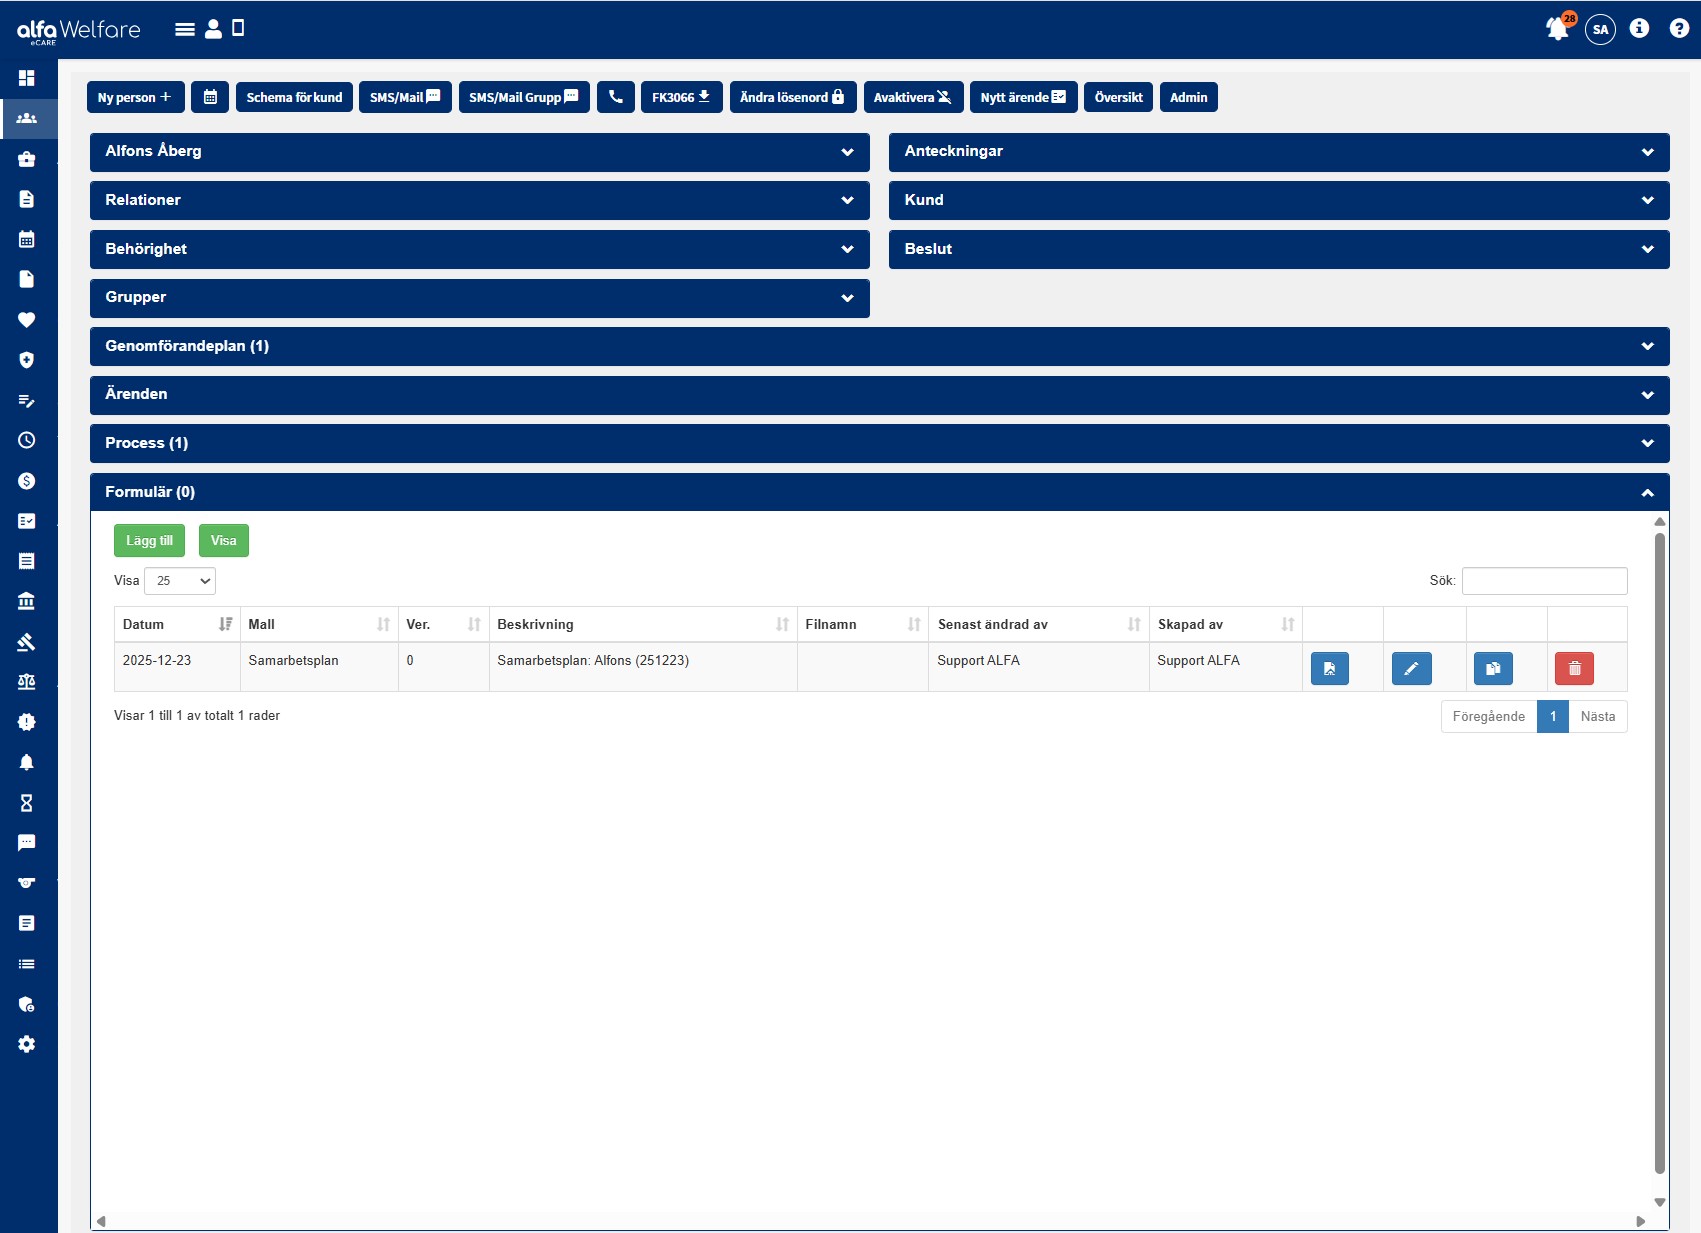Delete the Samarbetsplan form row
Image resolution: width=1701 pixels, height=1233 pixels.
tap(1574, 668)
